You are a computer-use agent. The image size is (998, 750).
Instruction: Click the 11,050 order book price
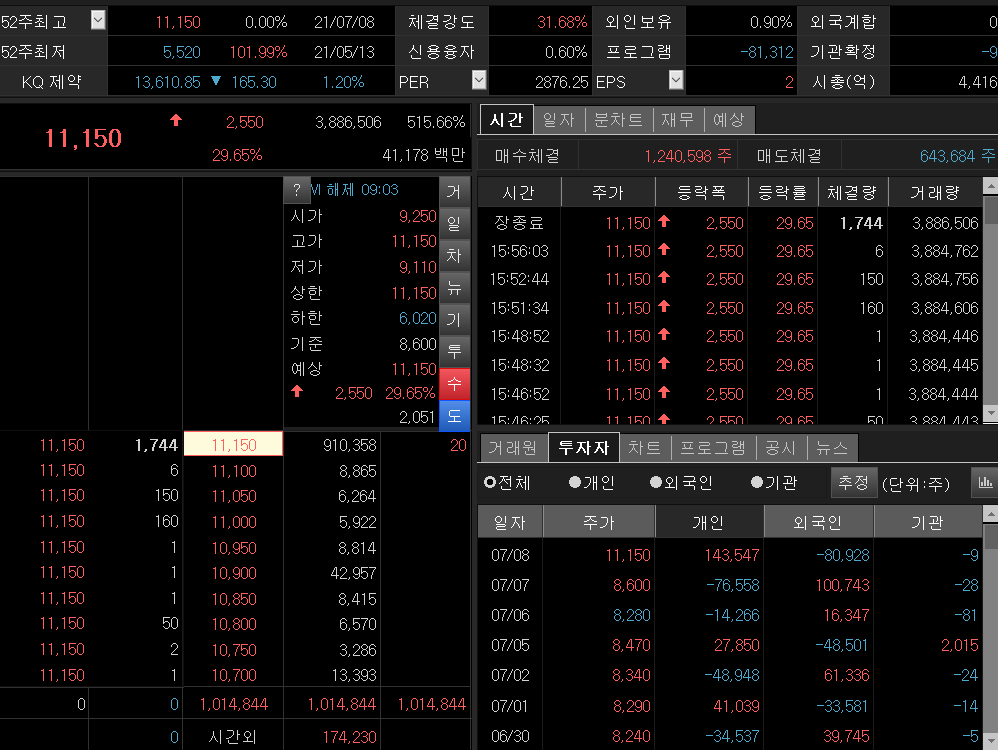click(234, 496)
